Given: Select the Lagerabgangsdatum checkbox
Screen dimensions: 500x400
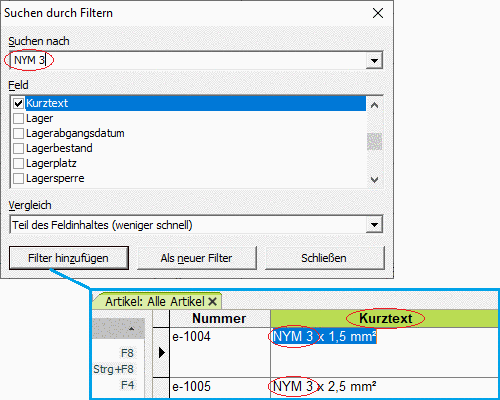Looking at the screenshot, I should 18,133.
